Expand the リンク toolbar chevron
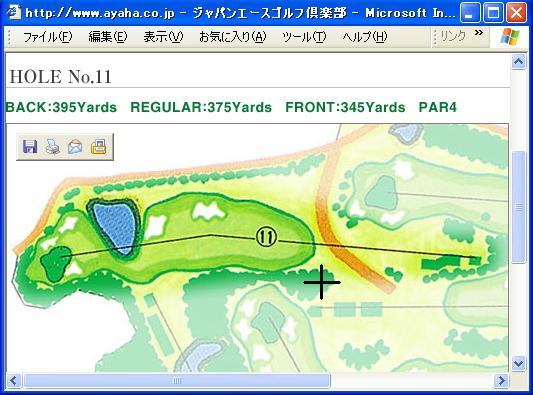 click(479, 33)
